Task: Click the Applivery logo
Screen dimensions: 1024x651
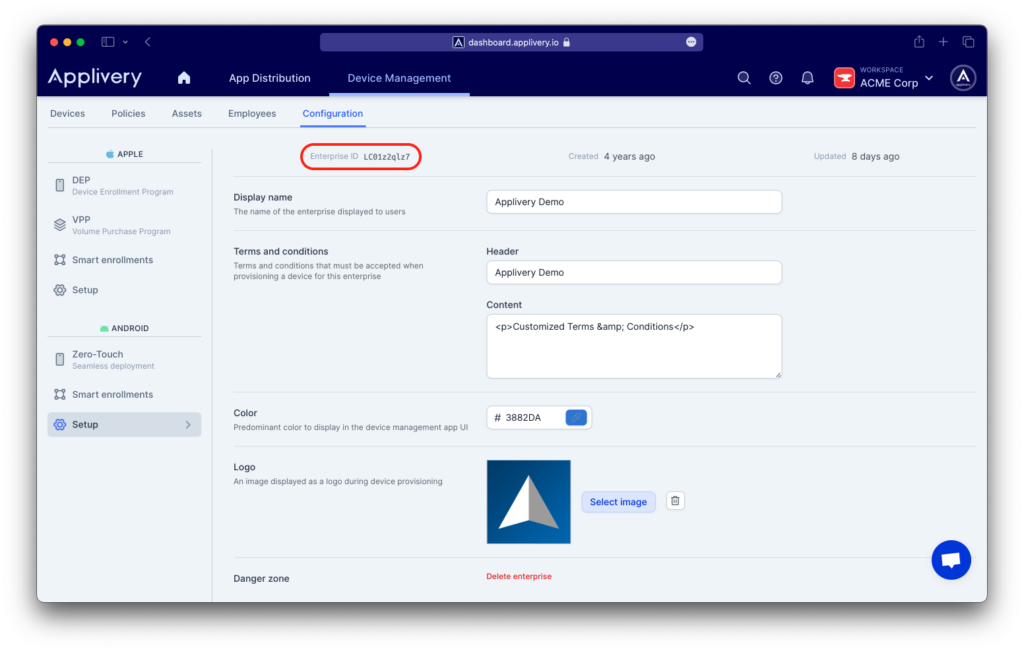Action: point(95,77)
